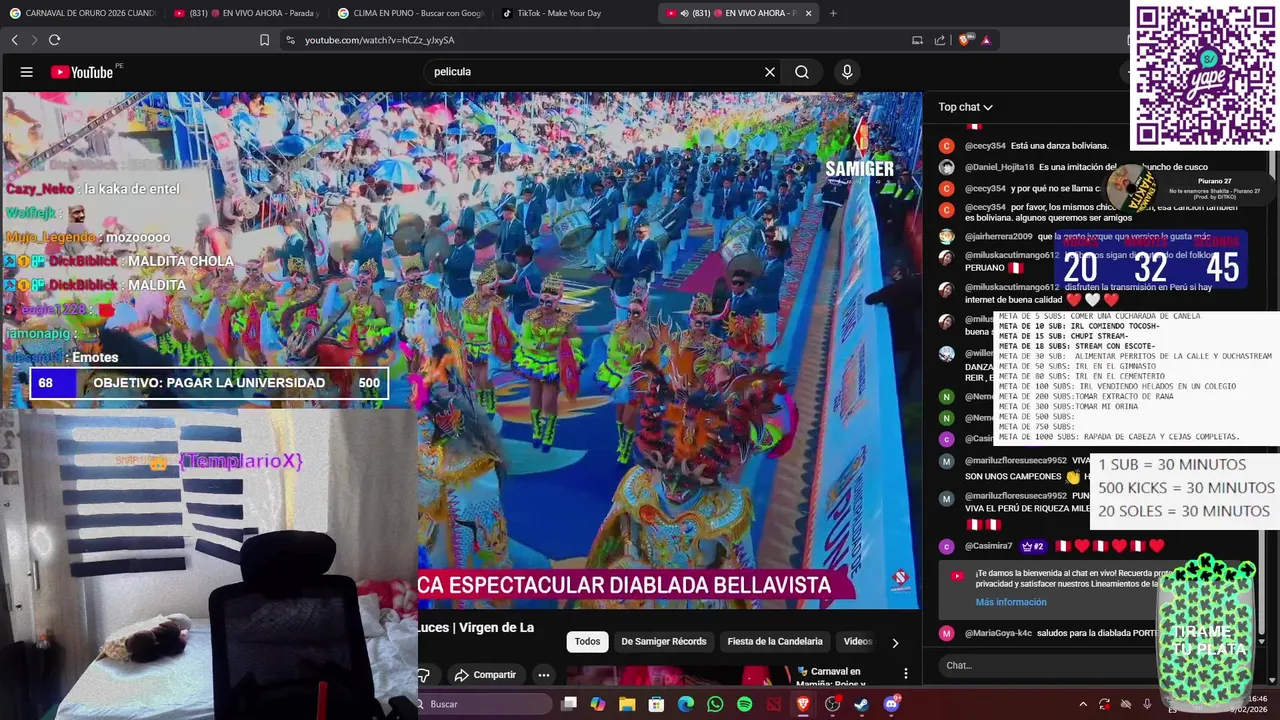Image resolution: width=1280 pixels, height=720 pixels.
Task: Open Dota 2 from the taskbar
Action: pyautogui.click(x=774, y=704)
